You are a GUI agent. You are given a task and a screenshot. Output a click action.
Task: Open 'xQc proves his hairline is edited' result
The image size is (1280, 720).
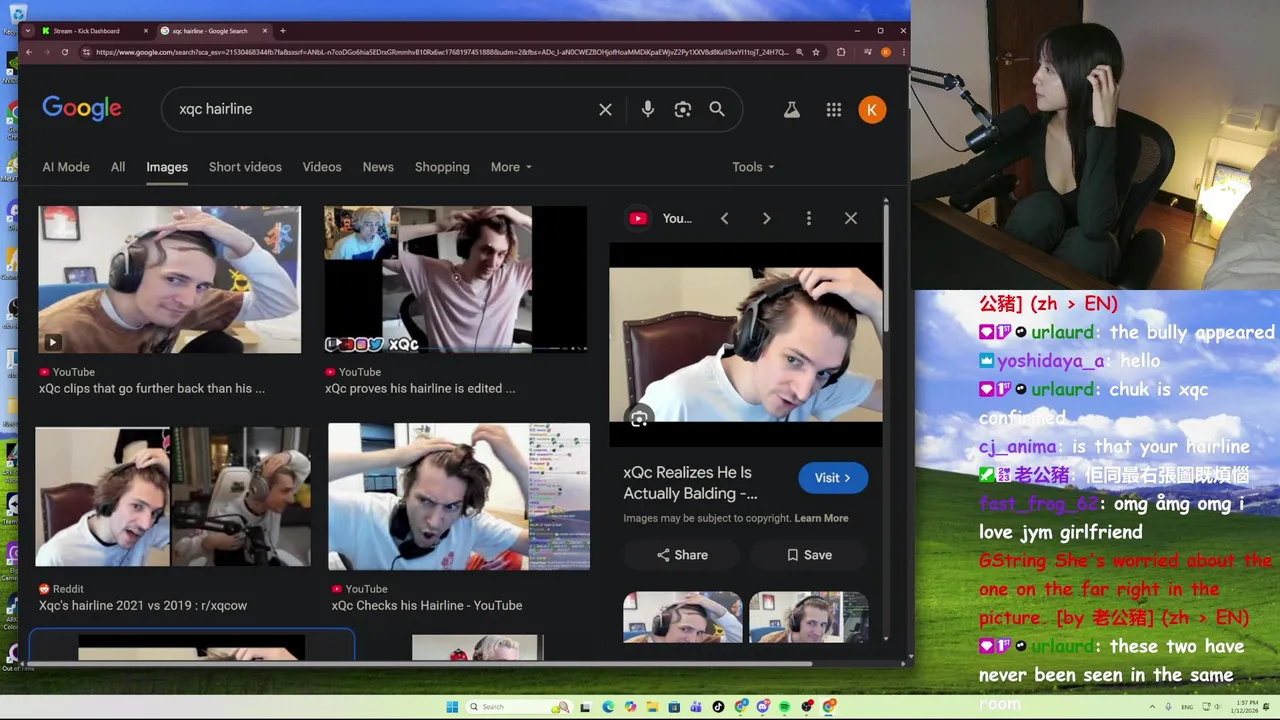(x=420, y=388)
